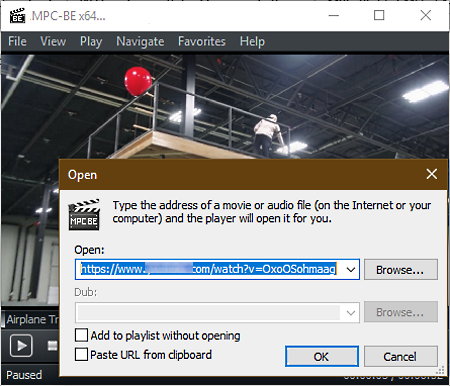Screen dimensions: 450x386
Task: Click the Paused status text
Action: click(x=24, y=375)
